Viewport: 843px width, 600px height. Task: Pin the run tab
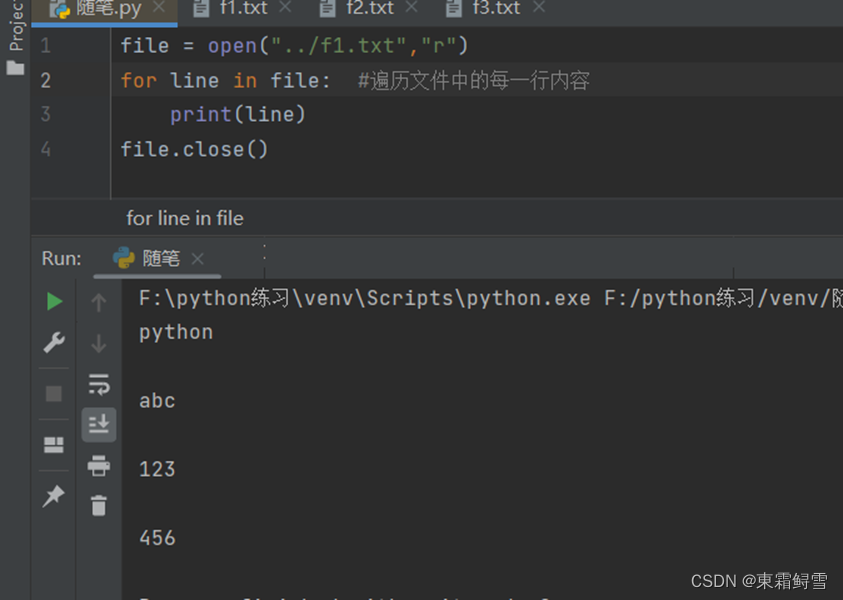point(54,496)
